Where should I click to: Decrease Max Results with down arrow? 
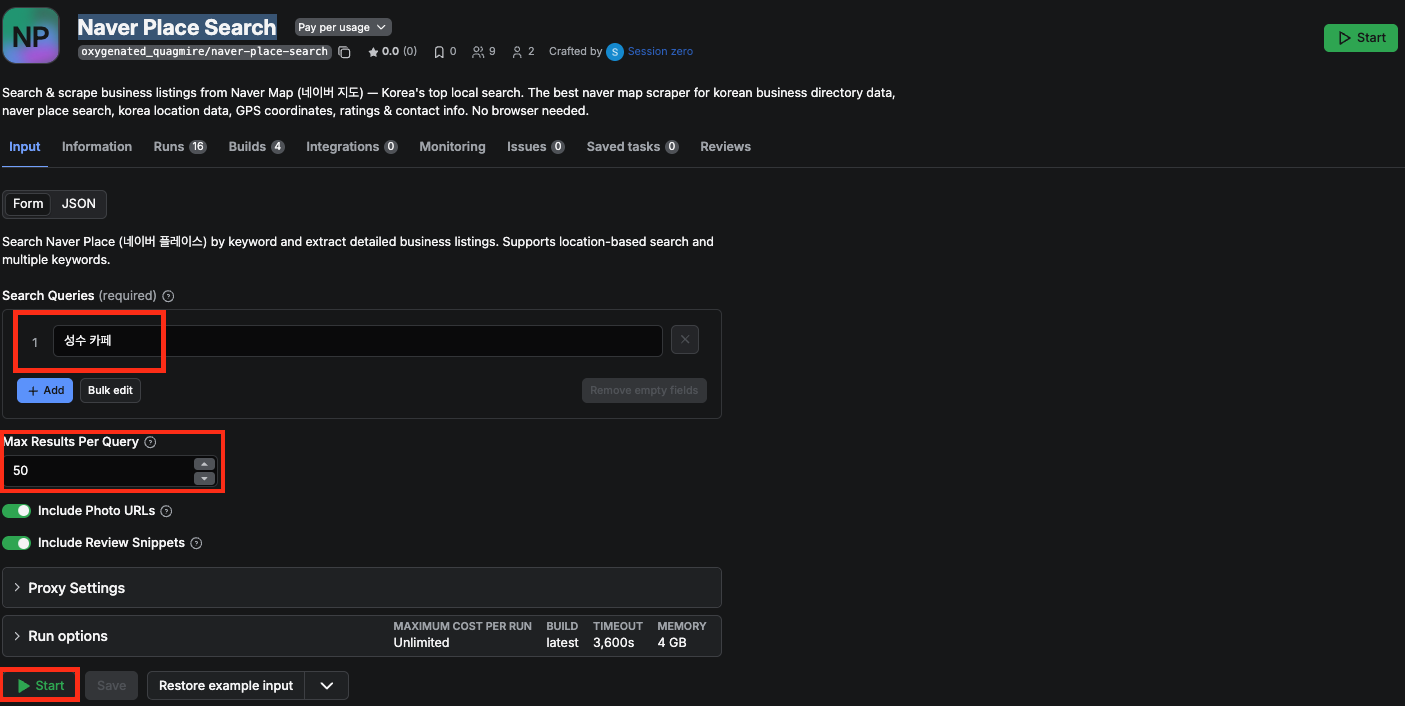[204, 478]
